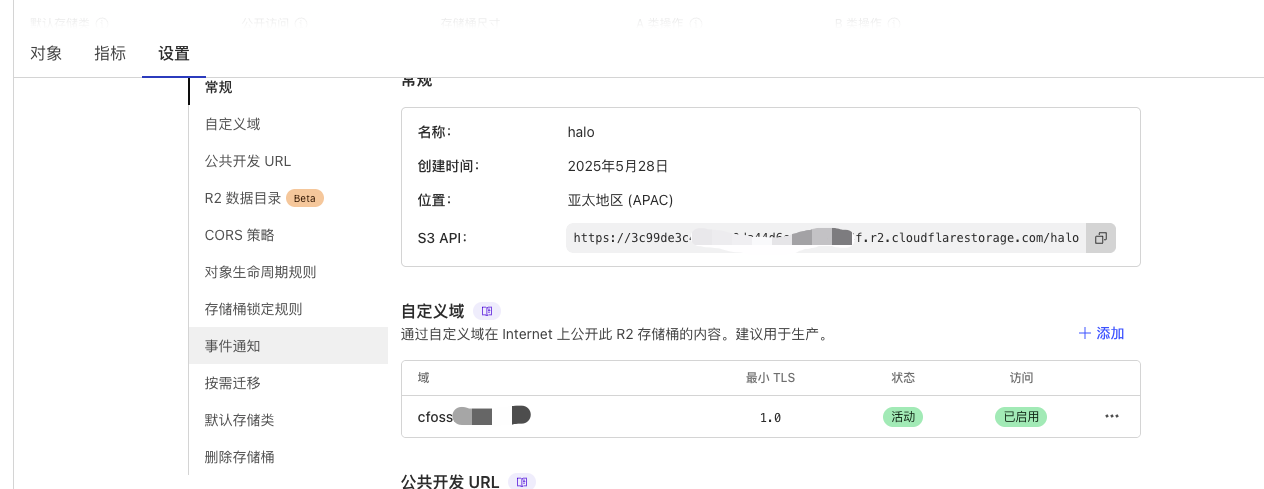The height and width of the screenshot is (489, 1264).
Task: Click the bucket name halo
Action: tap(581, 132)
